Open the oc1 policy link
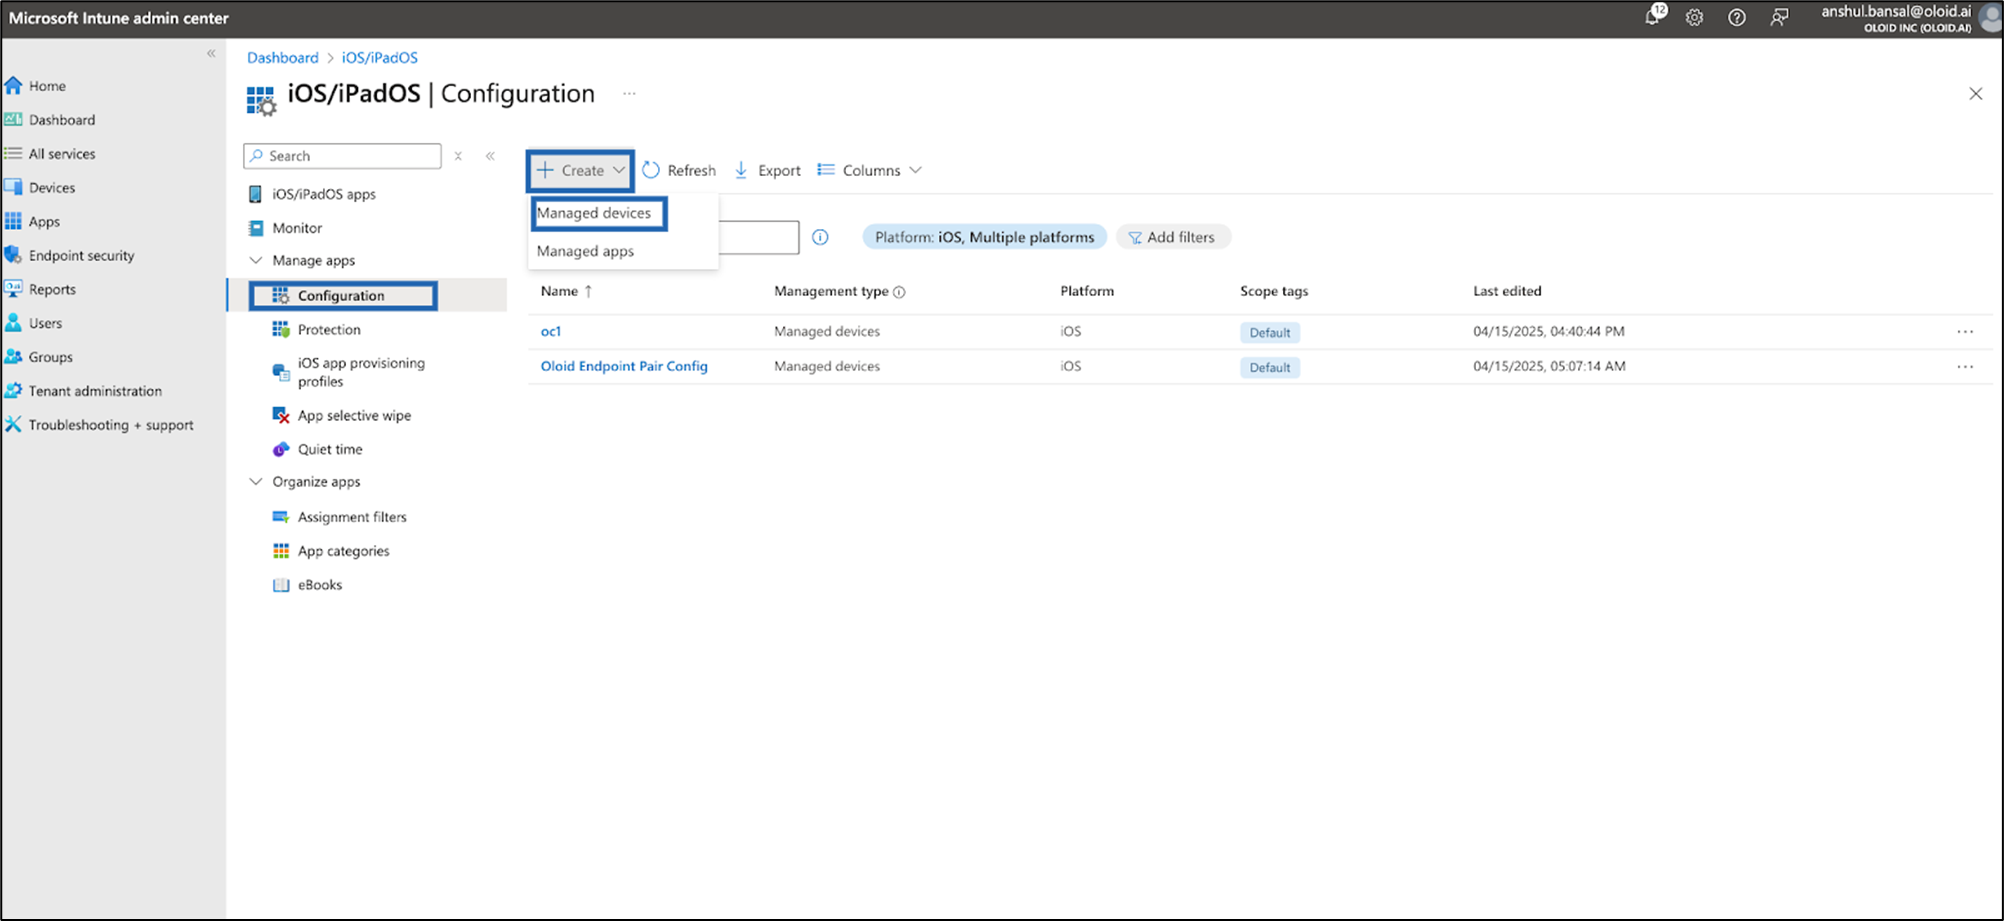 (551, 331)
